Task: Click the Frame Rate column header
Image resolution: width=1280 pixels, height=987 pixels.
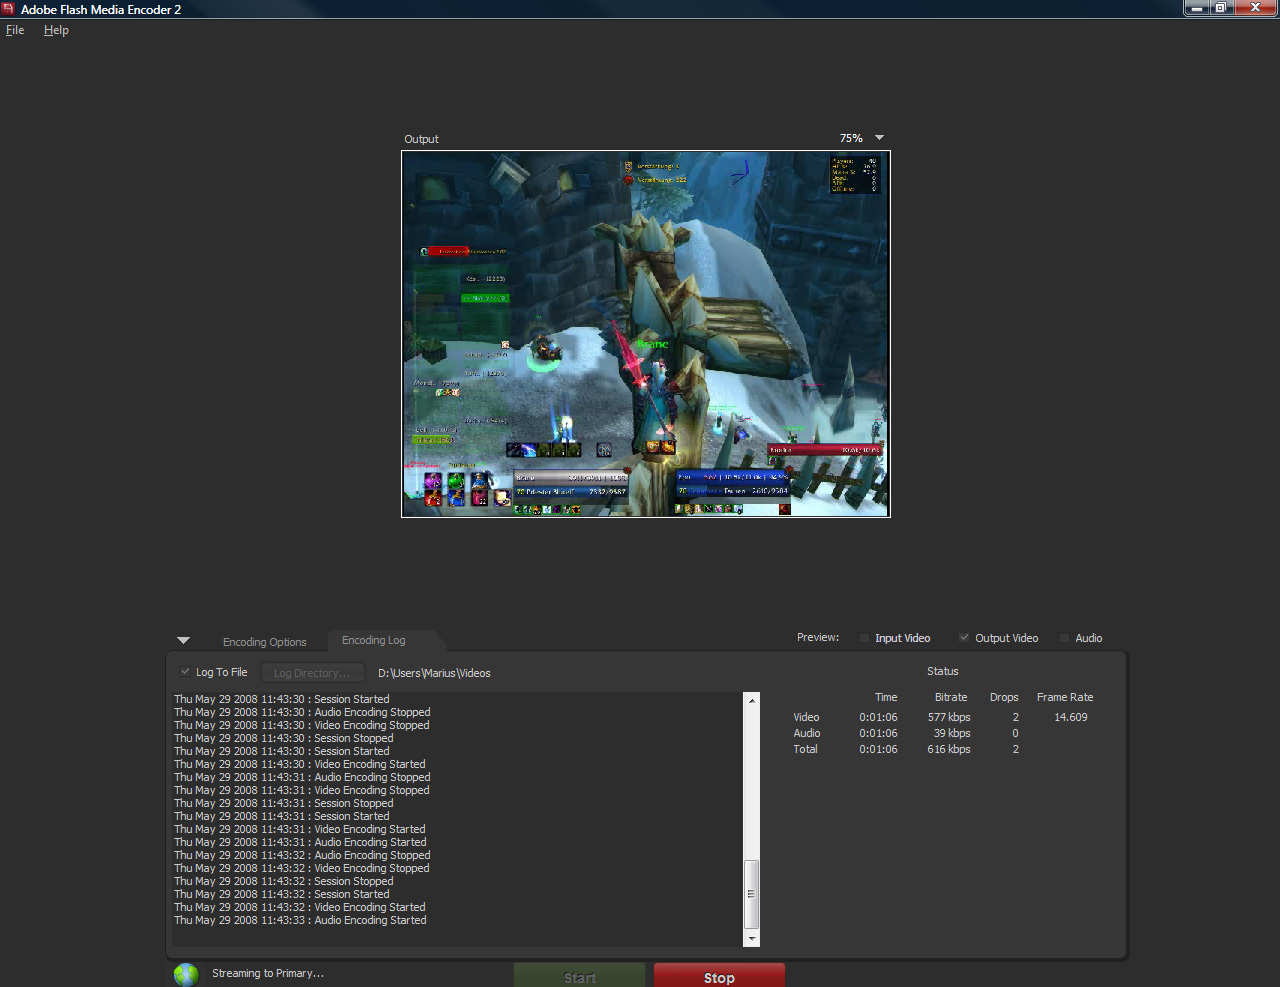Action: [1065, 697]
